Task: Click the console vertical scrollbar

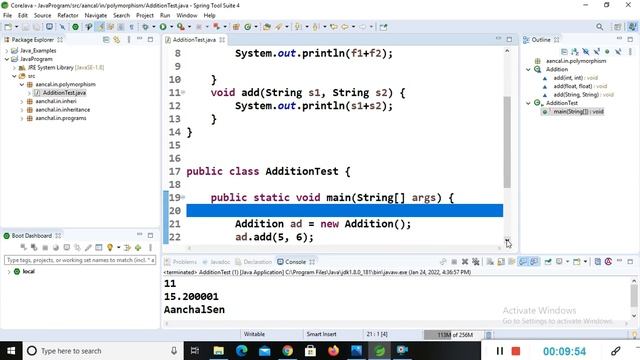Action: (x=634, y=299)
